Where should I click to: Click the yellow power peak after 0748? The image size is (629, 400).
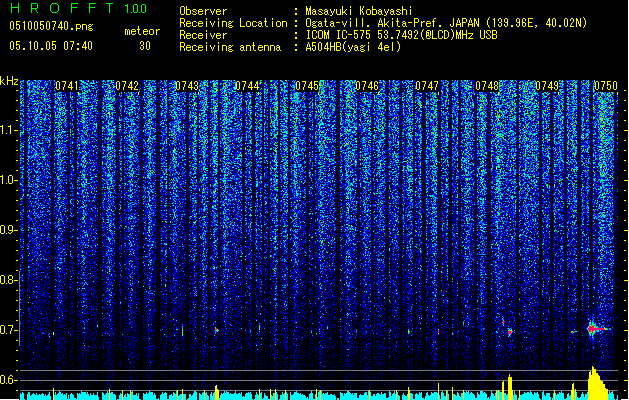pos(509,387)
